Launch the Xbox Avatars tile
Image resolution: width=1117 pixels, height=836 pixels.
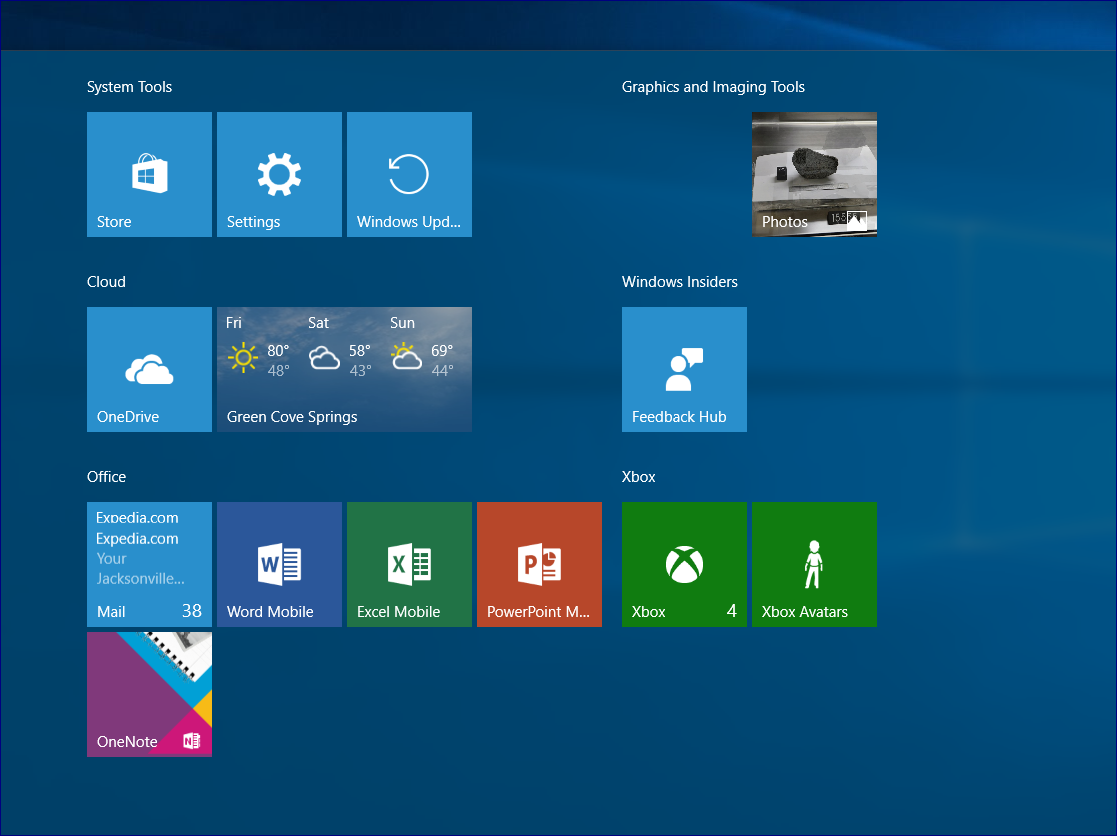pos(814,564)
